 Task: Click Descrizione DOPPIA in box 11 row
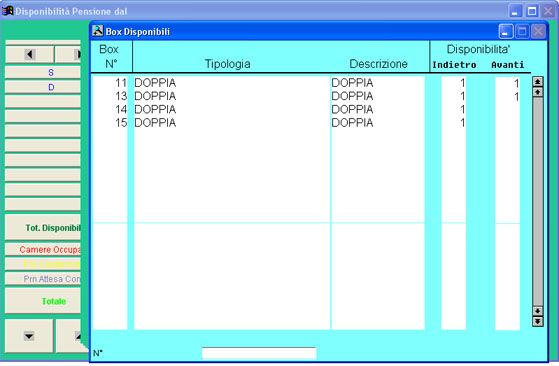click(x=352, y=83)
